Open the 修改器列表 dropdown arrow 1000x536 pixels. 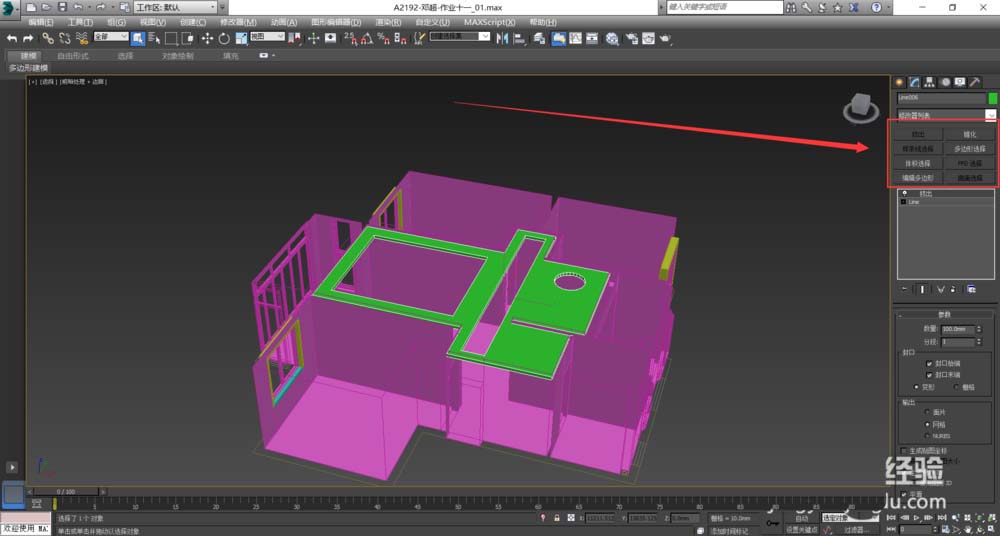[x=990, y=115]
